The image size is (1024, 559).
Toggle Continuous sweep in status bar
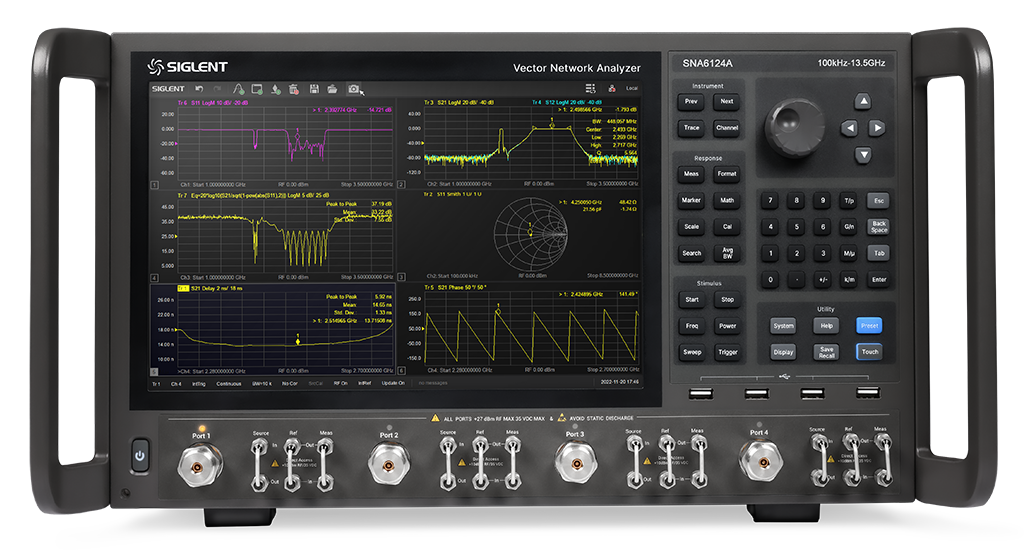pyautogui.click(x=229, y=383)
